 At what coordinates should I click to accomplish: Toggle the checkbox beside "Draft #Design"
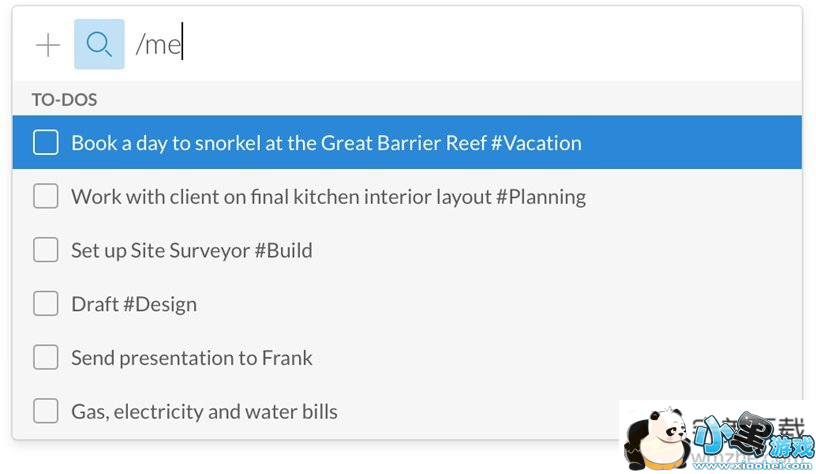pos(46,304)
